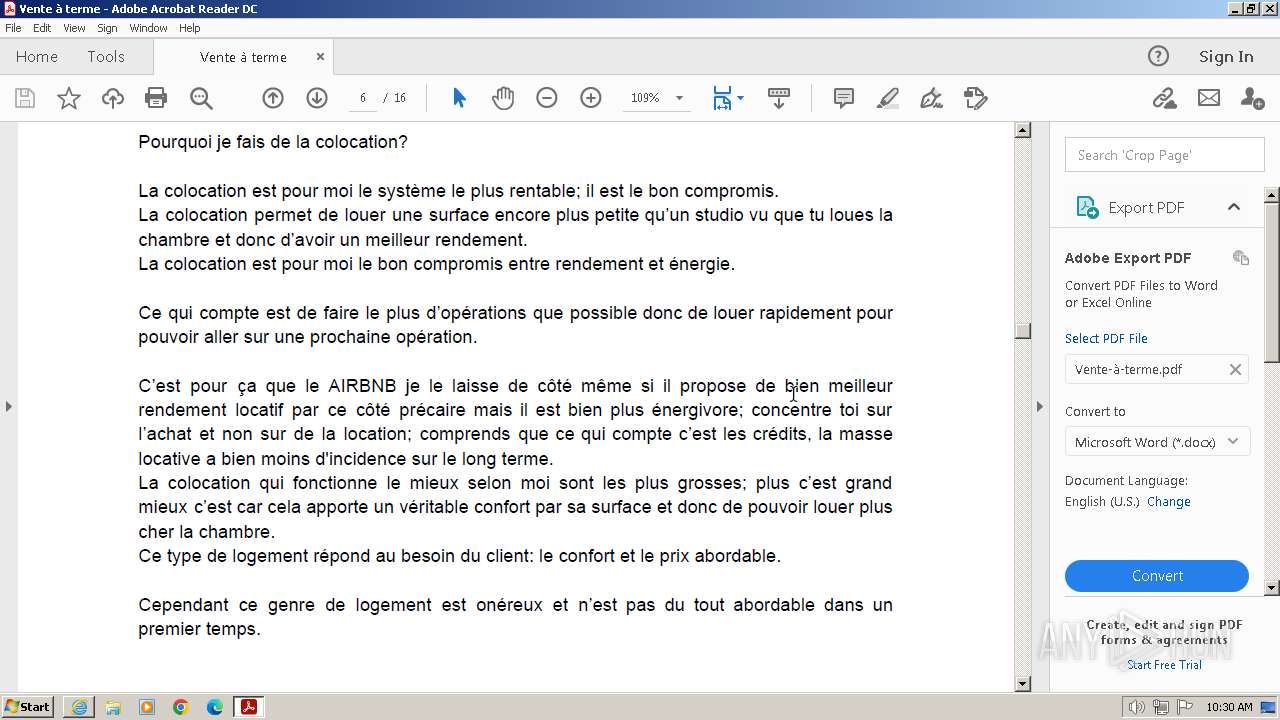Click document vertical scrollbar thumb
Image resolution: width=1280 pixels, height=720 pixels.
pos(1022,331)
